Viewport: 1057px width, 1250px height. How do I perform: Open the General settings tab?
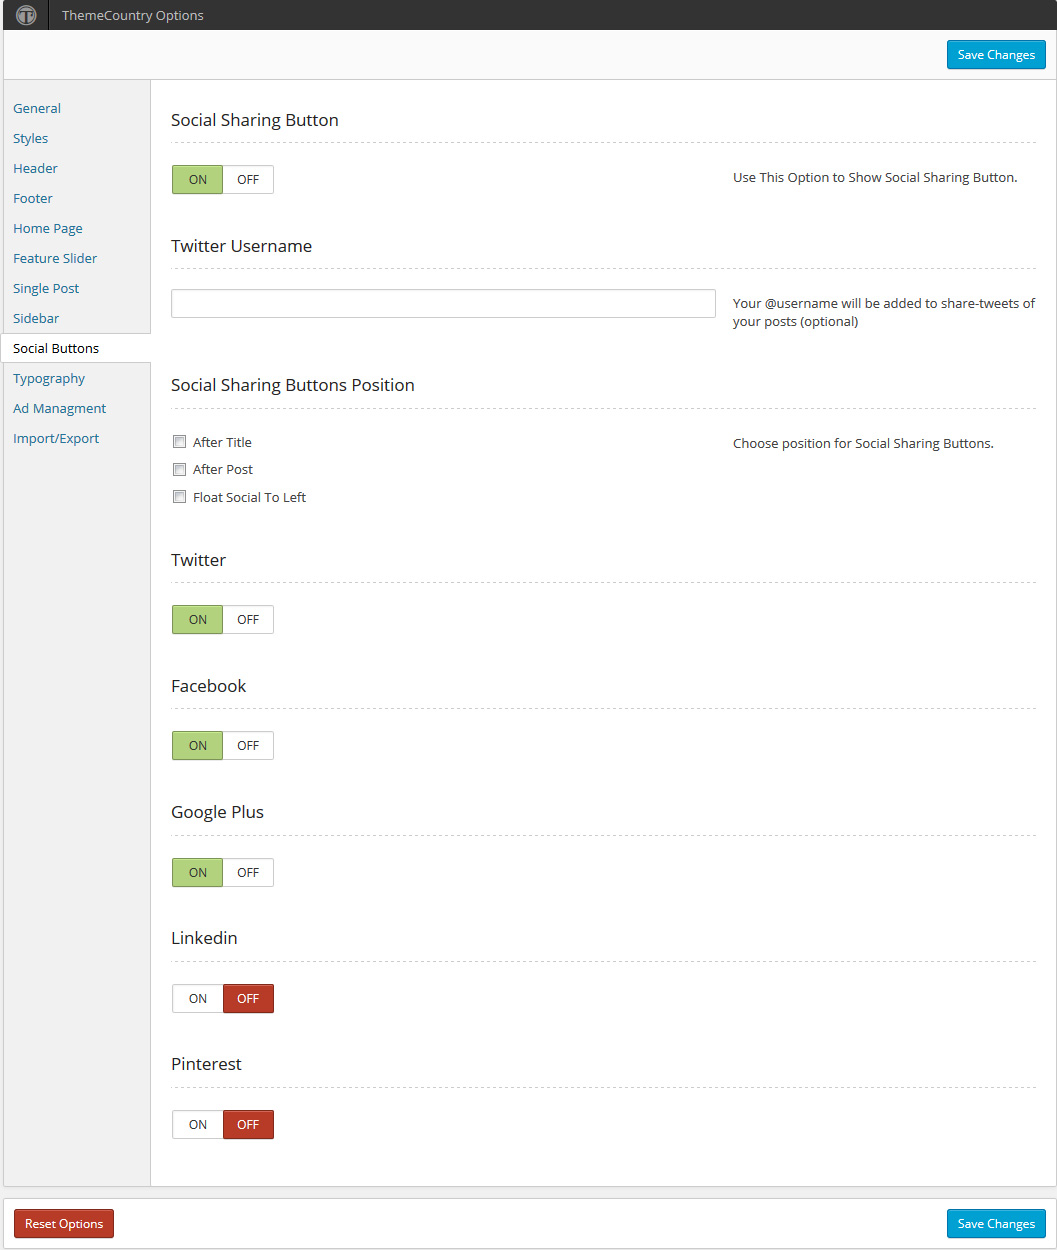[37, 109]
